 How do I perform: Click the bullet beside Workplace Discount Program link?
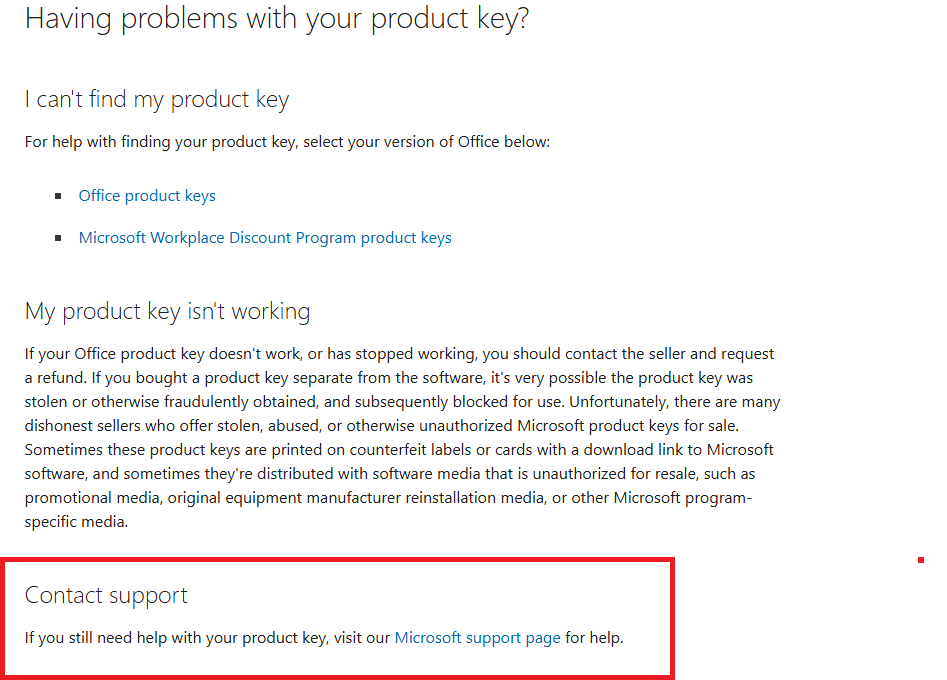click(x=58, y=238)
